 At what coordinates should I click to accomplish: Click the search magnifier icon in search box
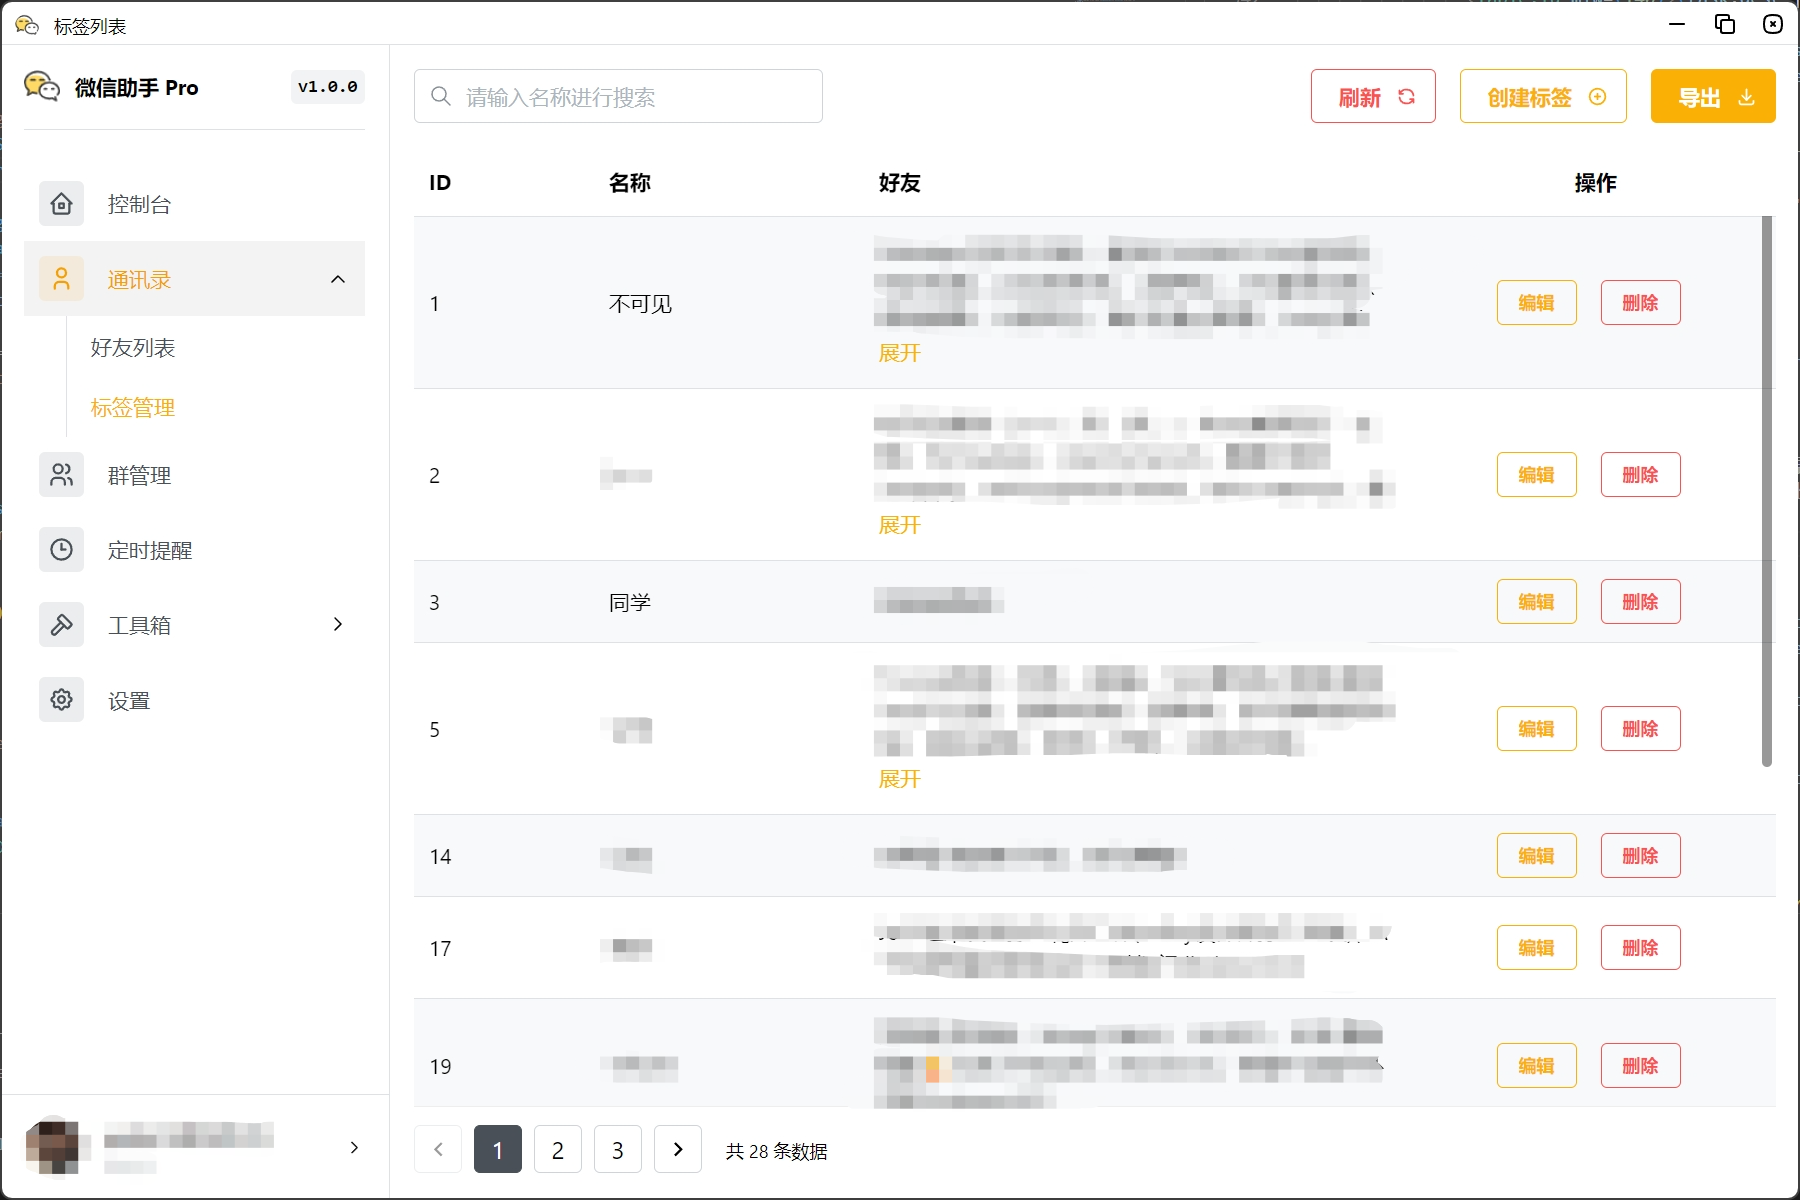coord(440,95)
